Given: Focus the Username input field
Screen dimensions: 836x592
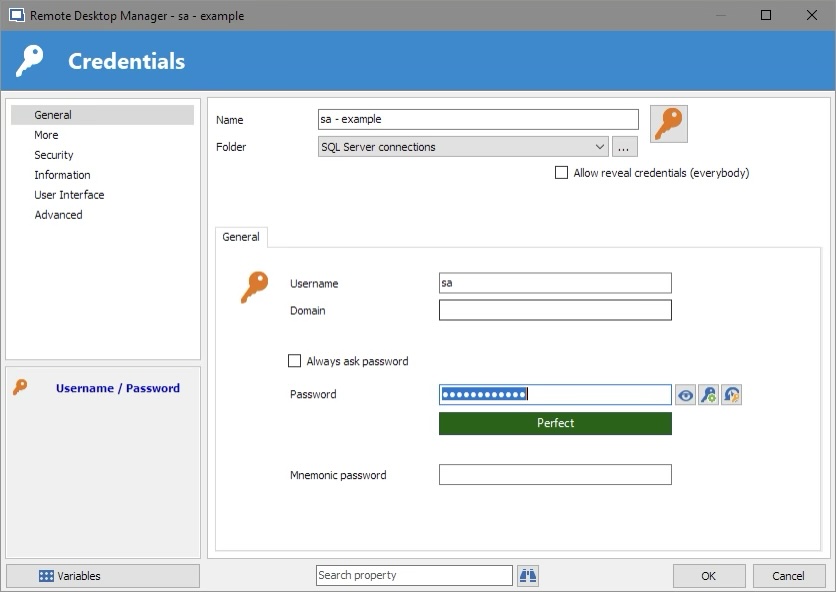Looking at the screenshot, I should click(x=555, y=283).
